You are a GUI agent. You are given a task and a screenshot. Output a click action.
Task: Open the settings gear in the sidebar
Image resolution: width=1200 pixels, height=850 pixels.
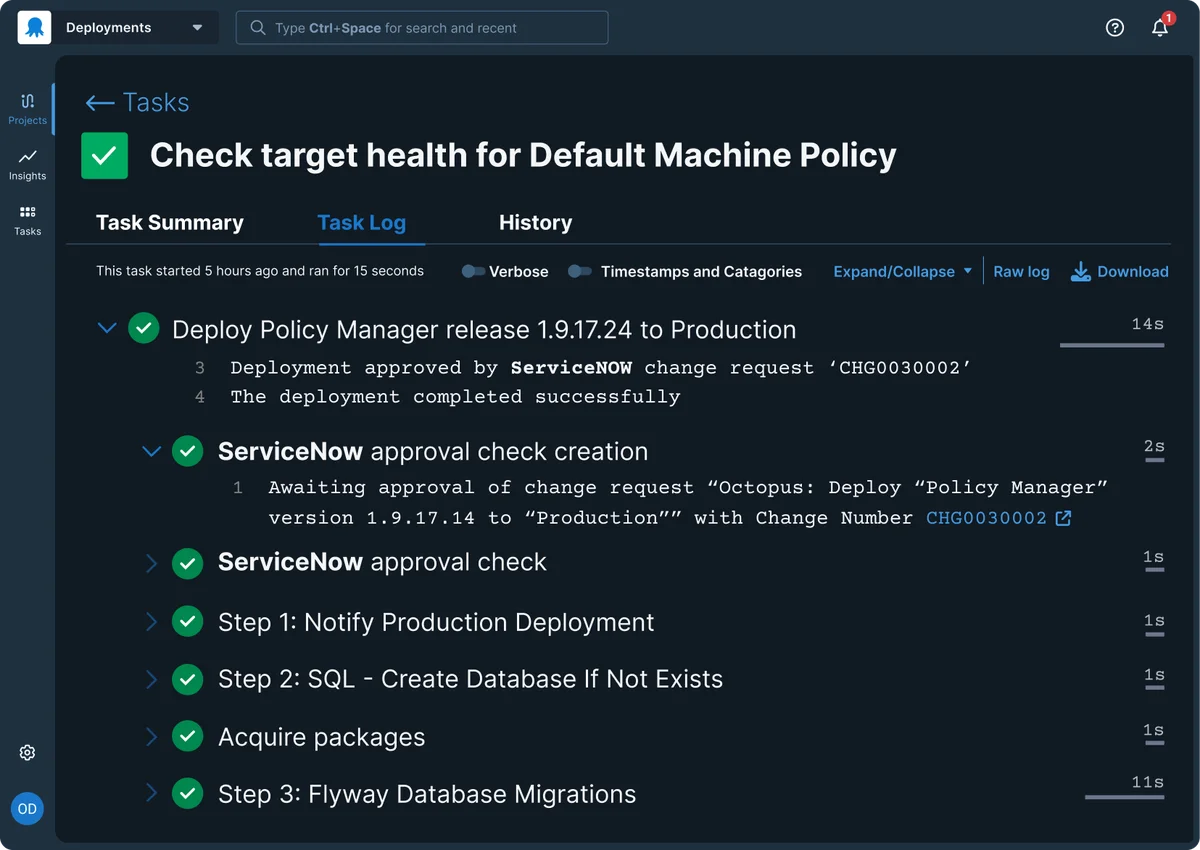point(28,753)
